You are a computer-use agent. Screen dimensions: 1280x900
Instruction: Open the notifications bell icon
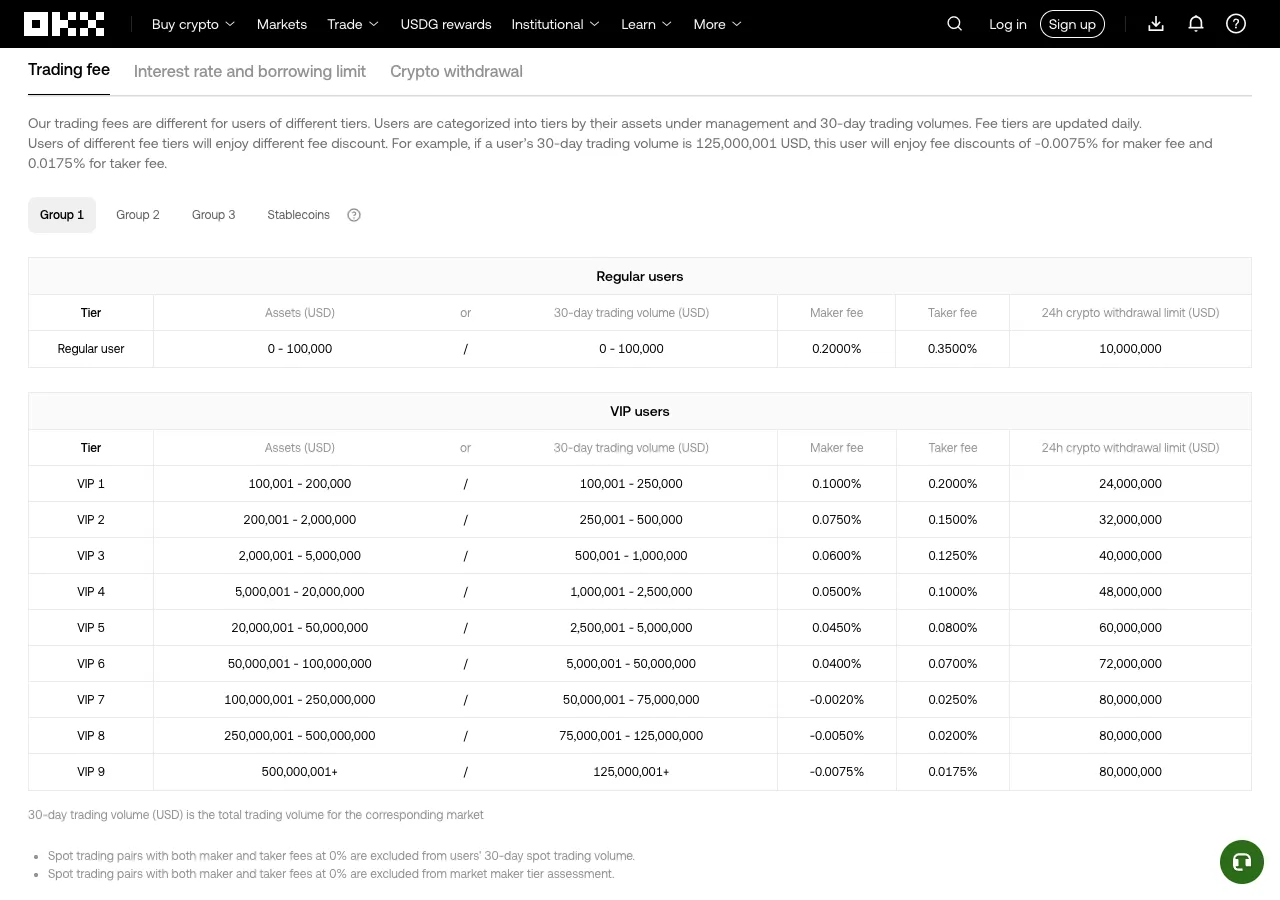pyautogui.click(x=1196, y=24)
